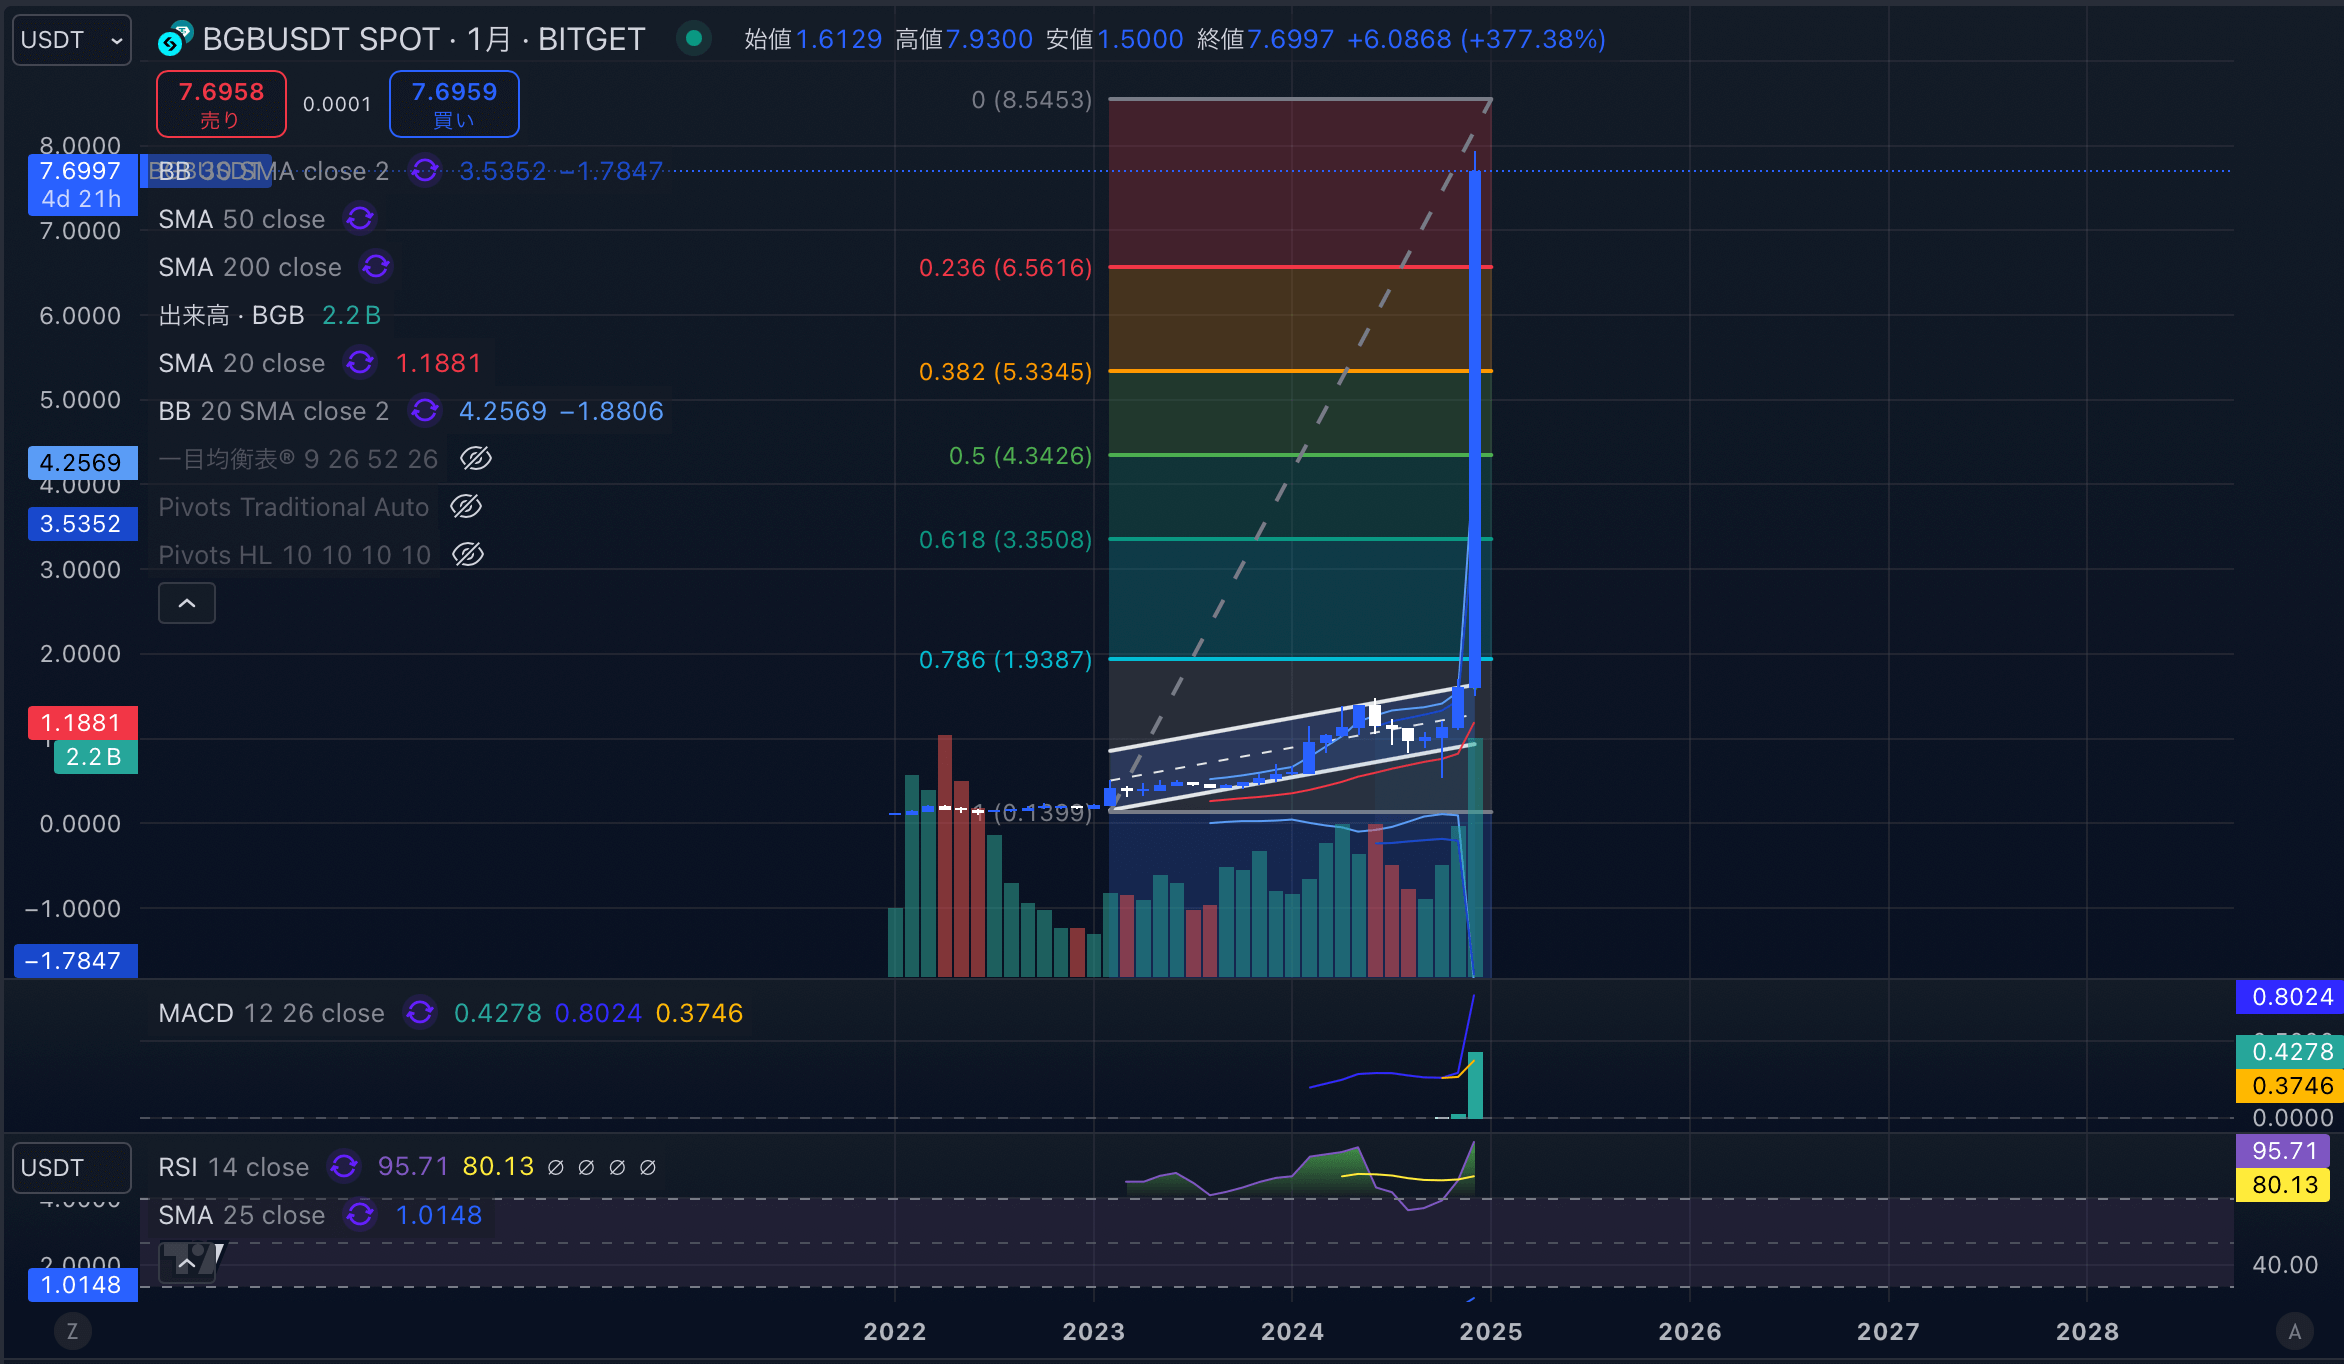Click the Fibonacci 0.5 (4.3426) green level
2344x1364 pixels.
tap(1300, 455)
